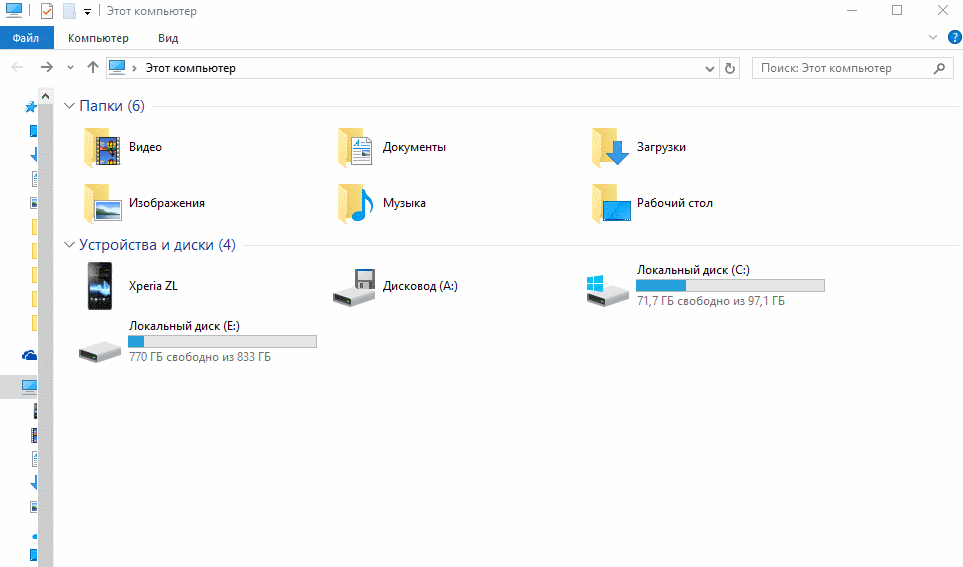Click the breadcrumb chevron before Этот компьютер
Viewport: 963px width, 567px height.
135,68
